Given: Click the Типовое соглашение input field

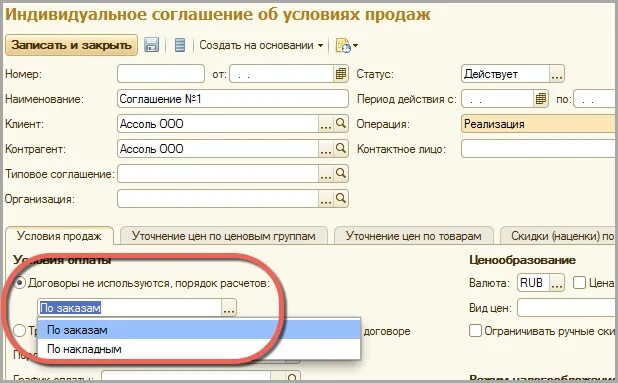Looking at the screenshot, I should pos(218,174).
